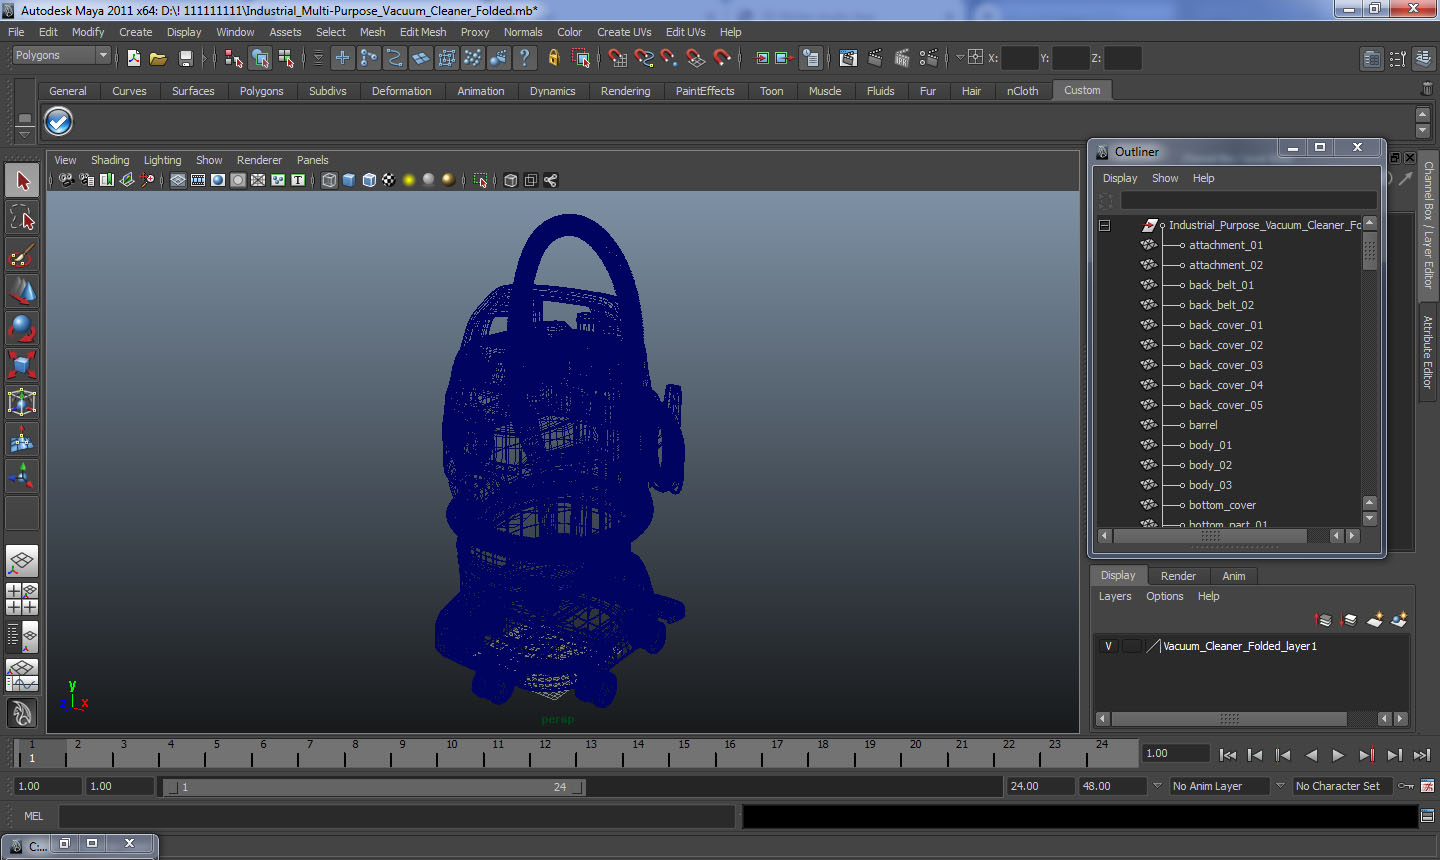Select the Universal Manipulator tool
This screenshot has width=1440, height=860.
click(22, 402)
